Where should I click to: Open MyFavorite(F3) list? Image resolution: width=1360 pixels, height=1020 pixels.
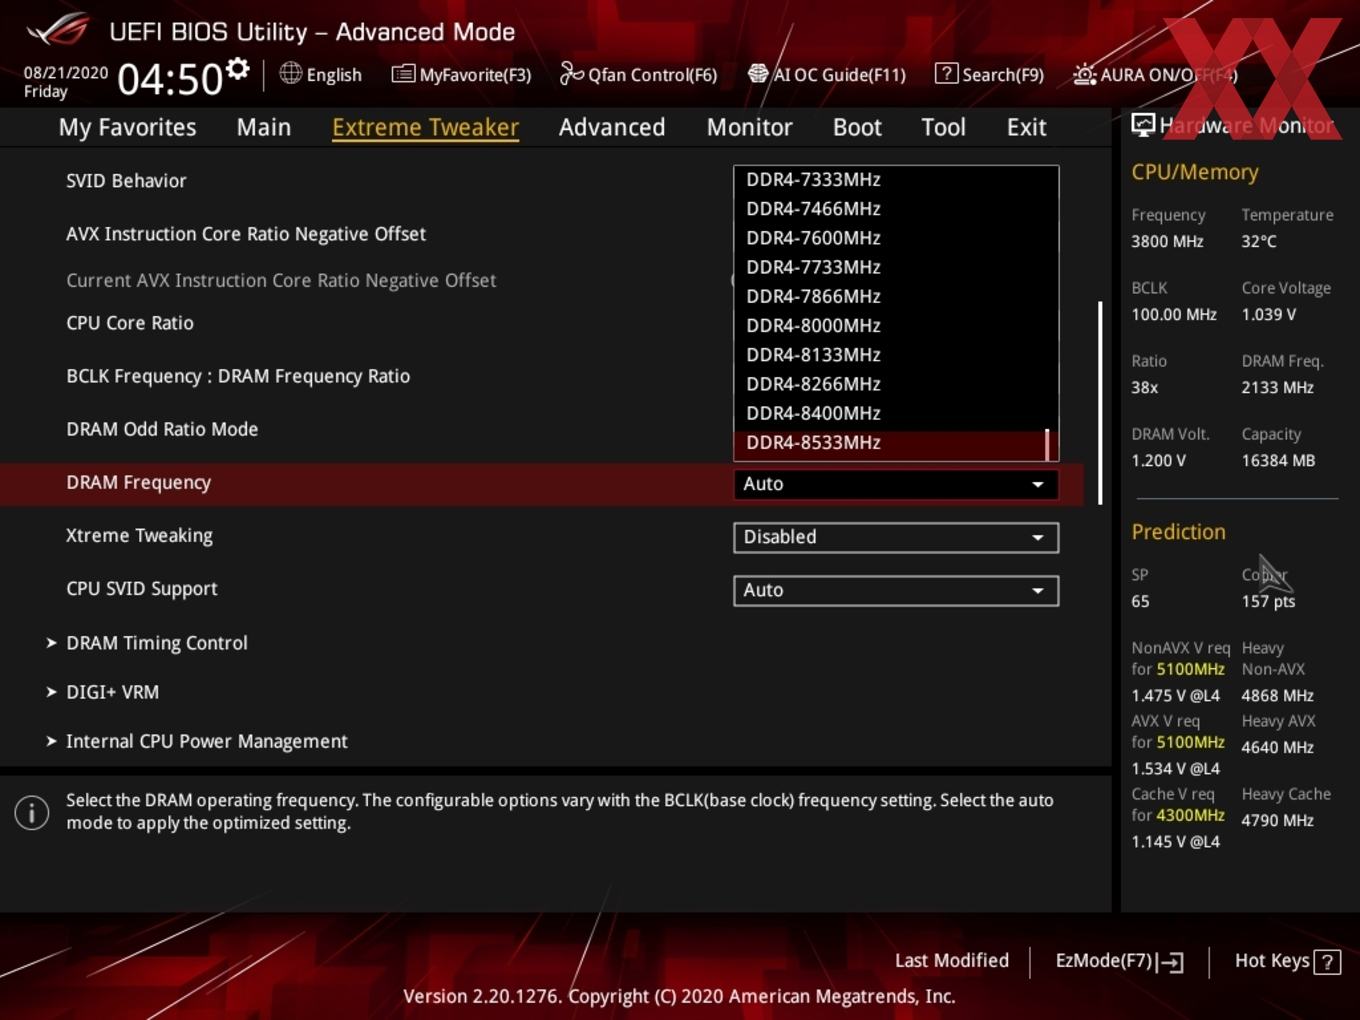[x=461, y=74]
